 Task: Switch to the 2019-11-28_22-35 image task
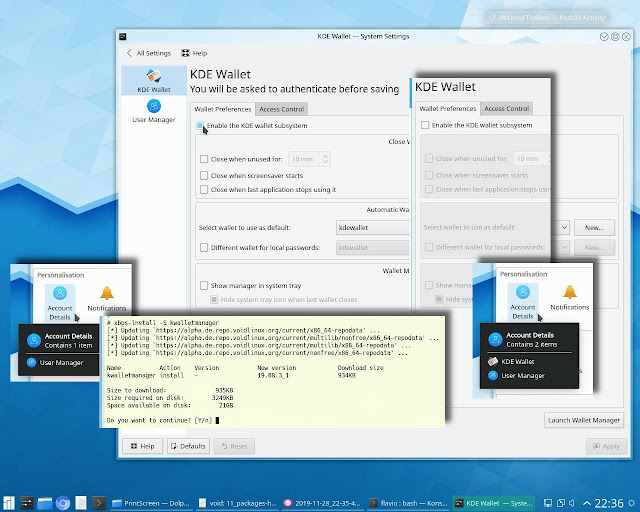pyautogui.click(x=322, y=503)
